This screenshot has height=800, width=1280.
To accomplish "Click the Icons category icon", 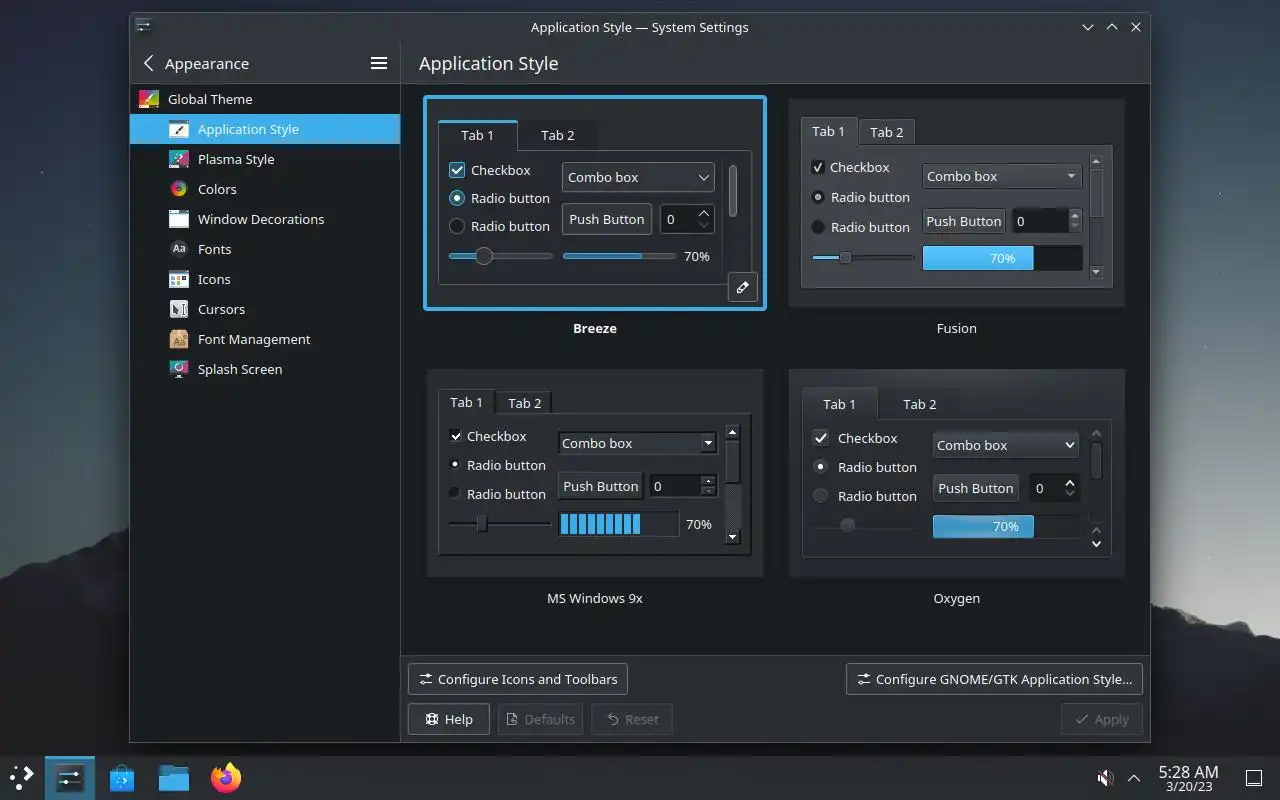I will click(x=179, y=279).
